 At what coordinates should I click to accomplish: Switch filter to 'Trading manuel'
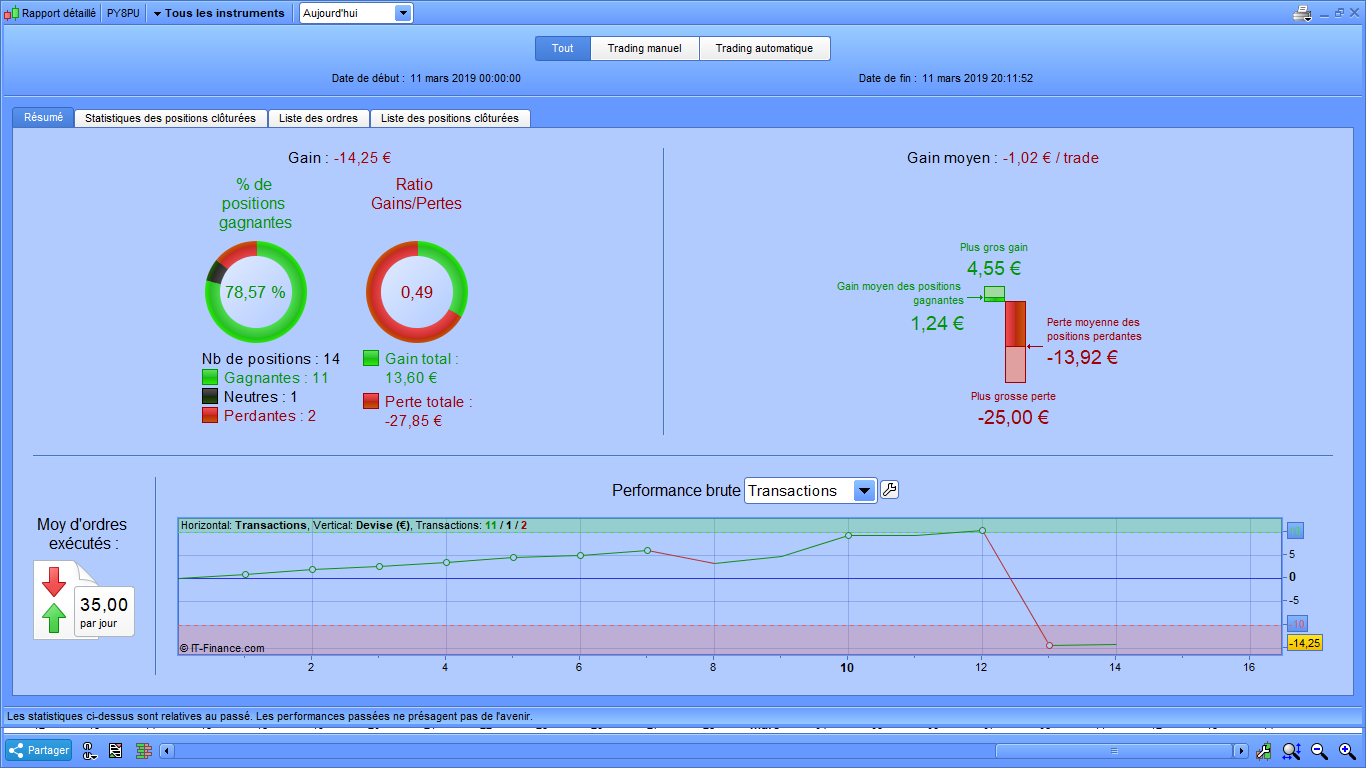point(644,48)
